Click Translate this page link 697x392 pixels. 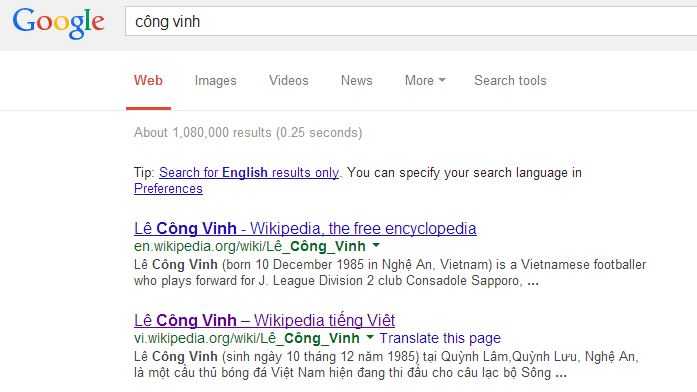(x=440, y=338)
